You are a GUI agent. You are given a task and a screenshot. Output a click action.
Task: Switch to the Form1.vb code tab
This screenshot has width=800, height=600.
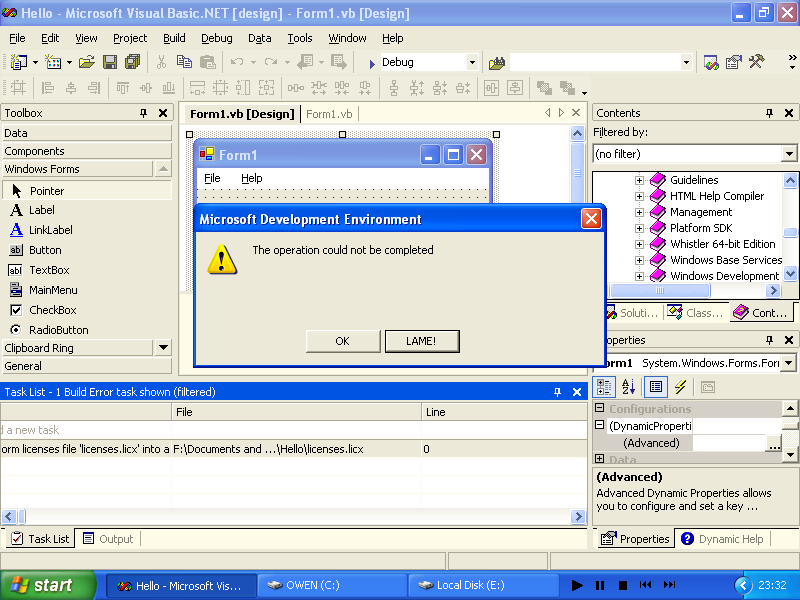click(329, 114)
